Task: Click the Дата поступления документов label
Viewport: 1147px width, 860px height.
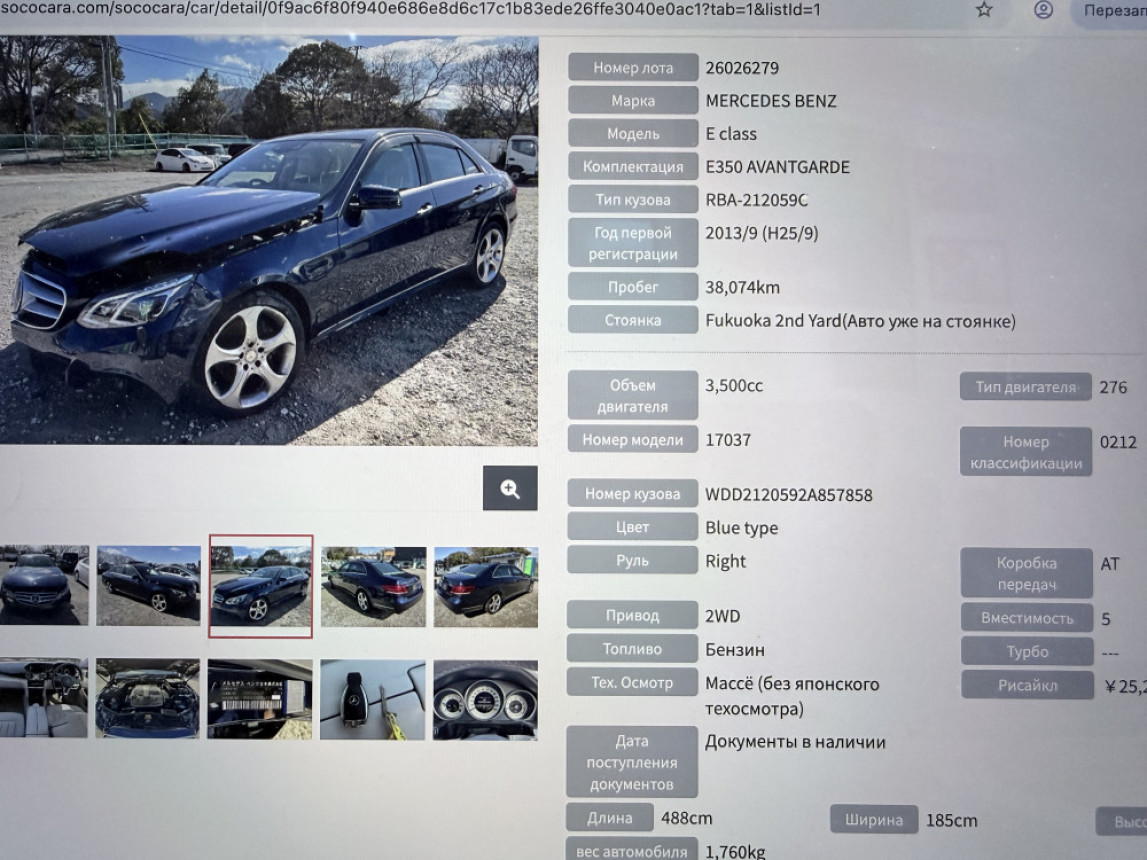Action: 632,762
